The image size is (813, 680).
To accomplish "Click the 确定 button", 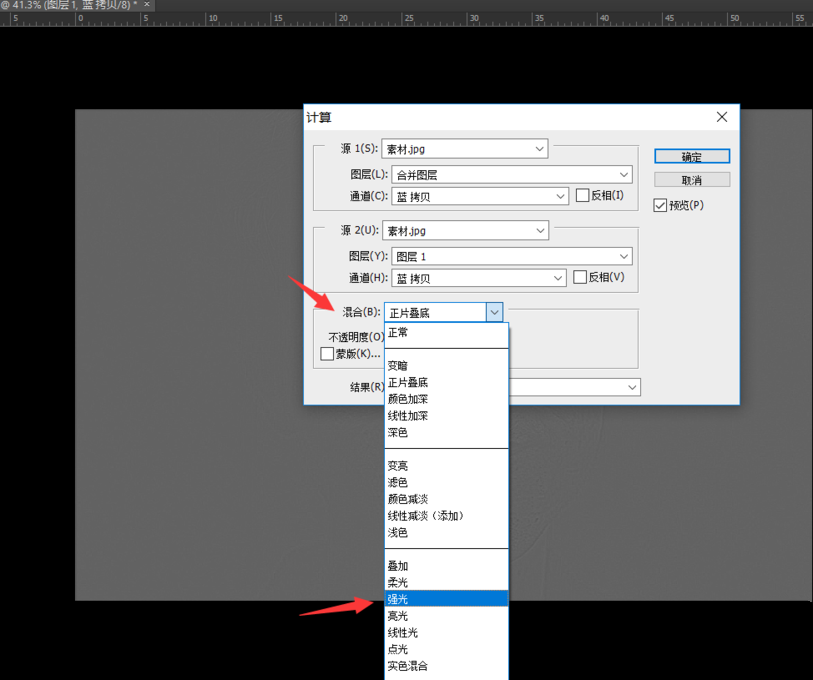I will [692, 157].
